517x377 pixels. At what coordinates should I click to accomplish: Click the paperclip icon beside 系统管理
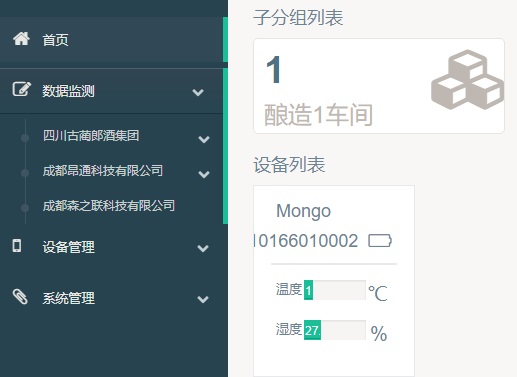pos(20,297)
